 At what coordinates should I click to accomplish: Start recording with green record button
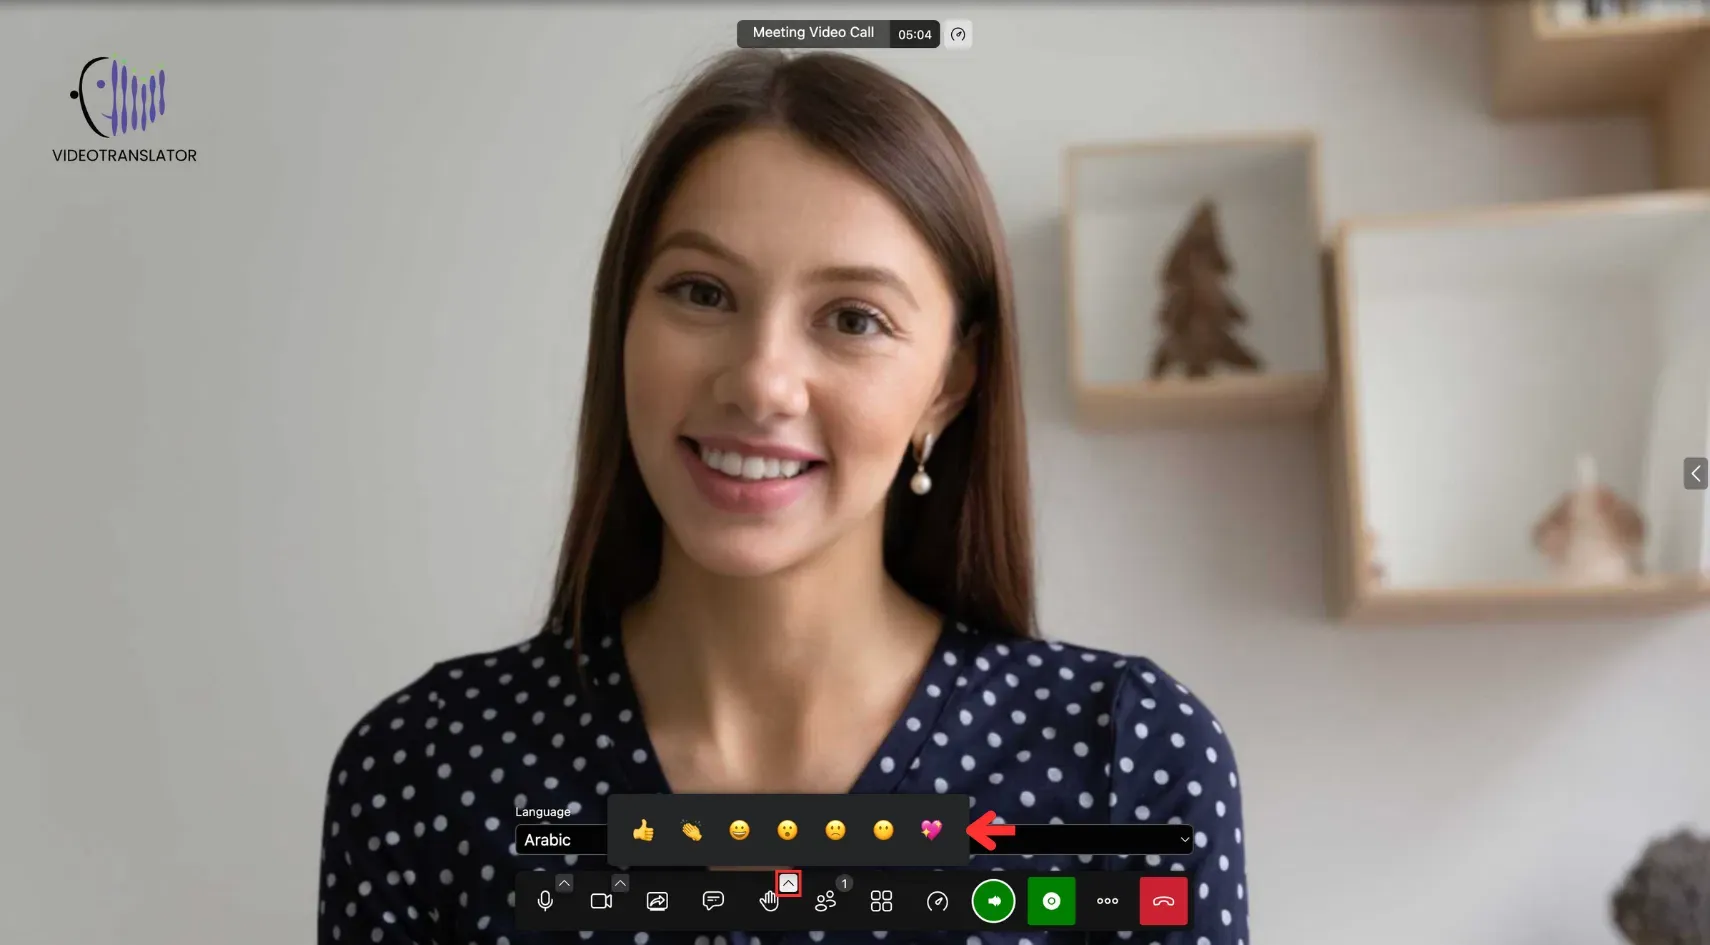click(1051, 901)
